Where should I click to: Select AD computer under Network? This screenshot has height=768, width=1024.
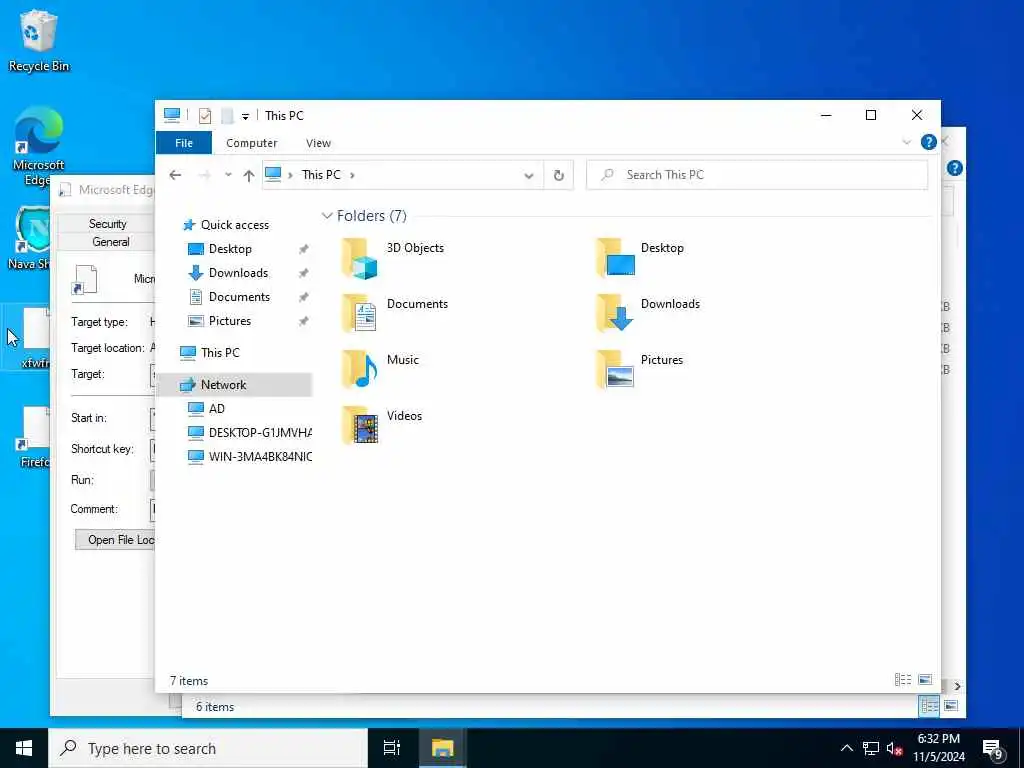pyautogui.click(x=216, y=409)
